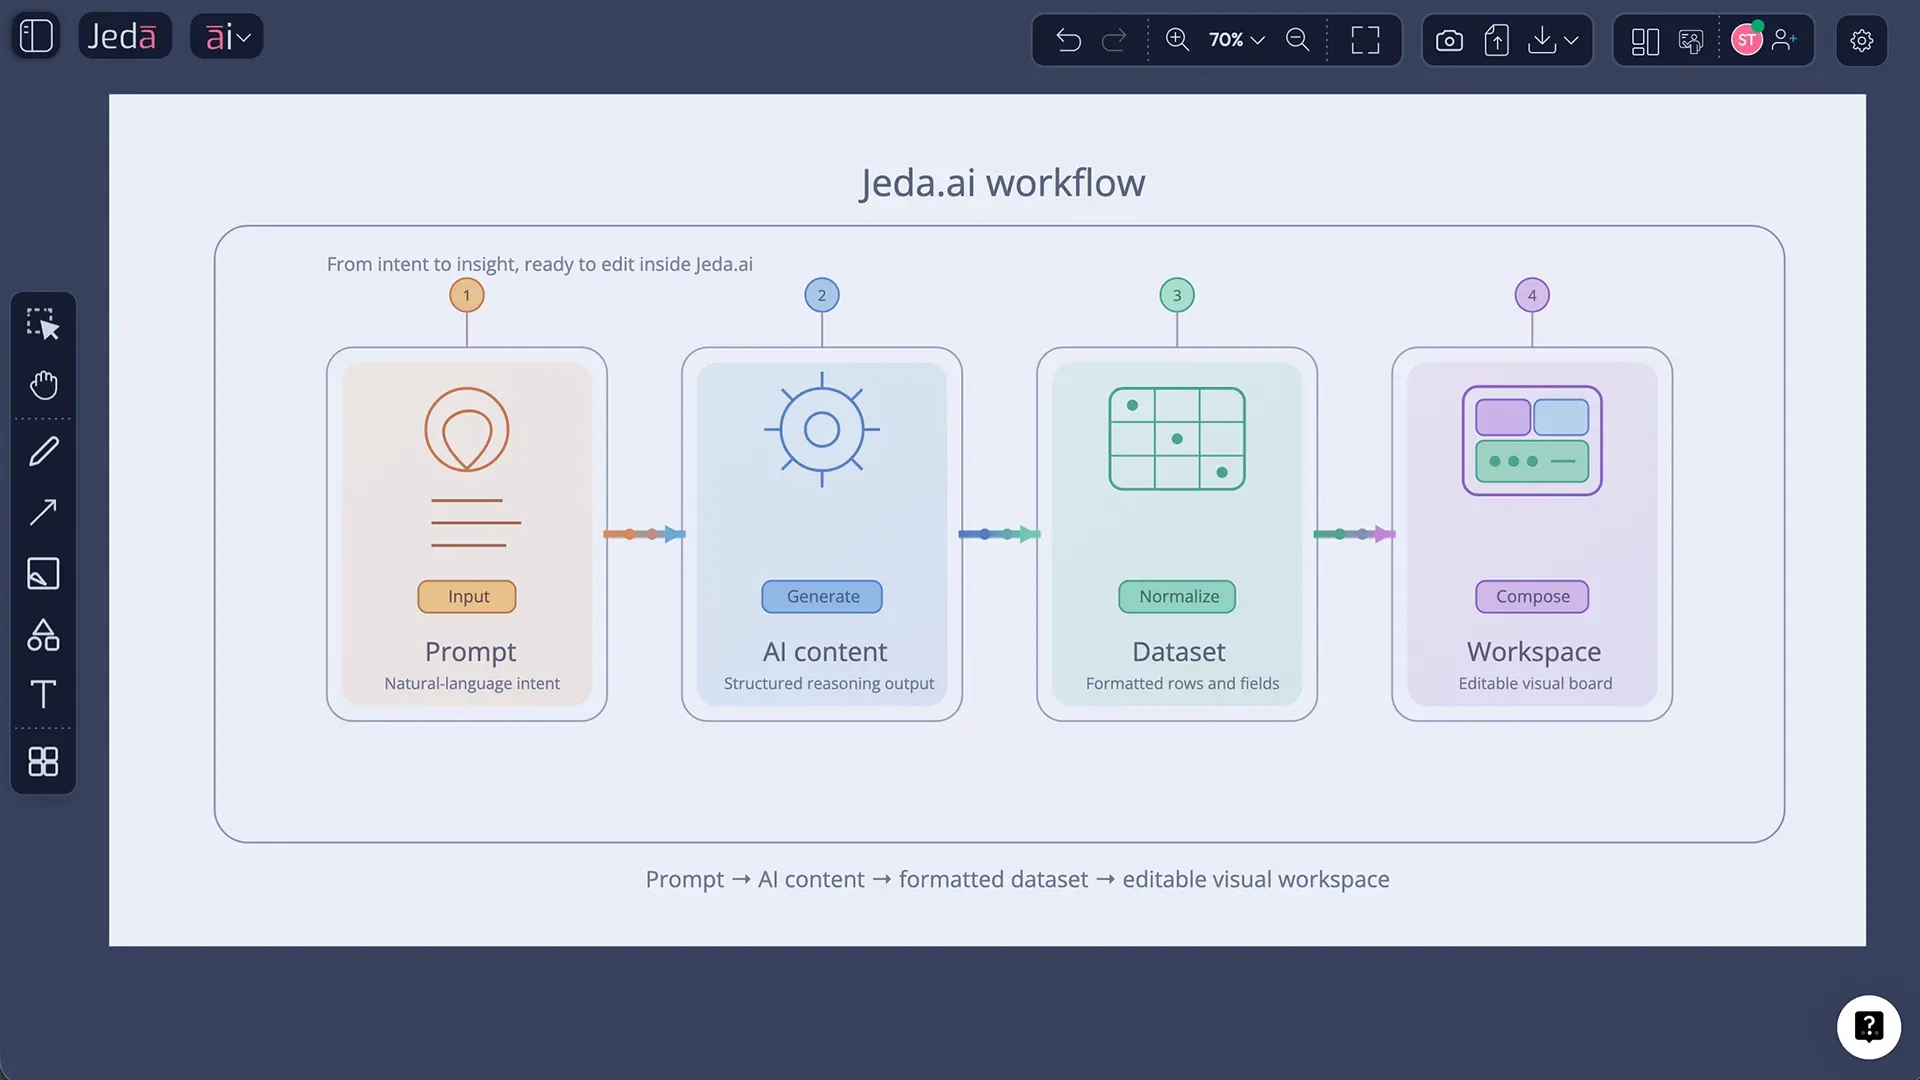
Task: Expand the download options chevron
Action: click(x=1573, y=41)
